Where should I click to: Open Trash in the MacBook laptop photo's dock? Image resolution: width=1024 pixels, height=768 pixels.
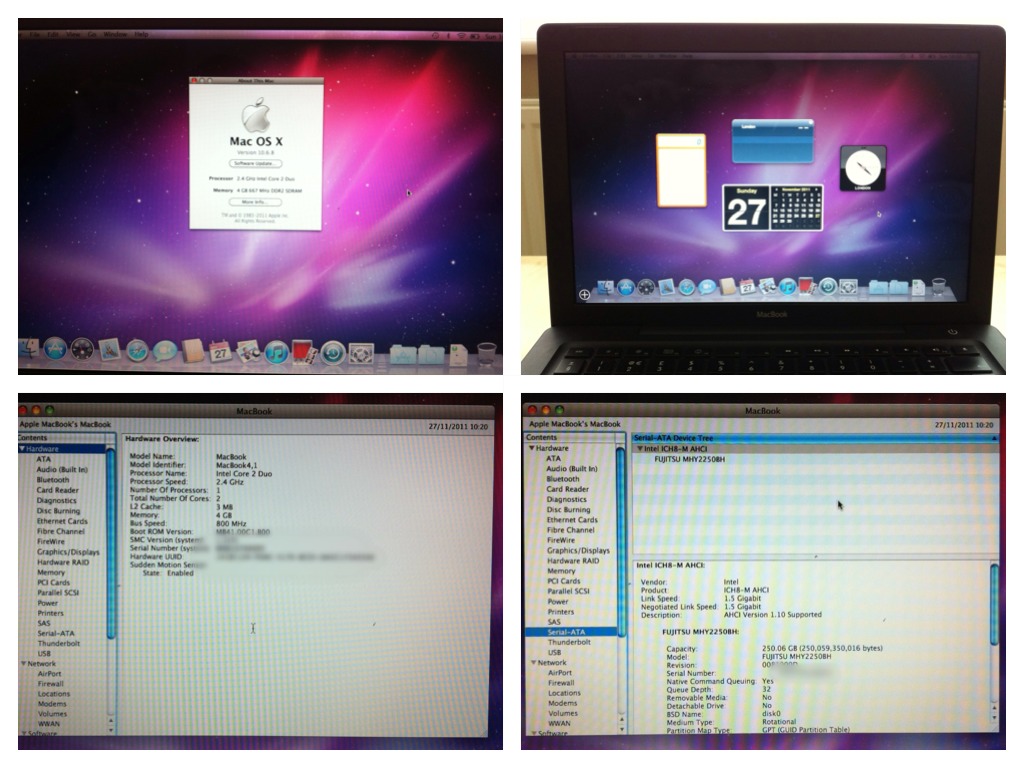point(938,286)
